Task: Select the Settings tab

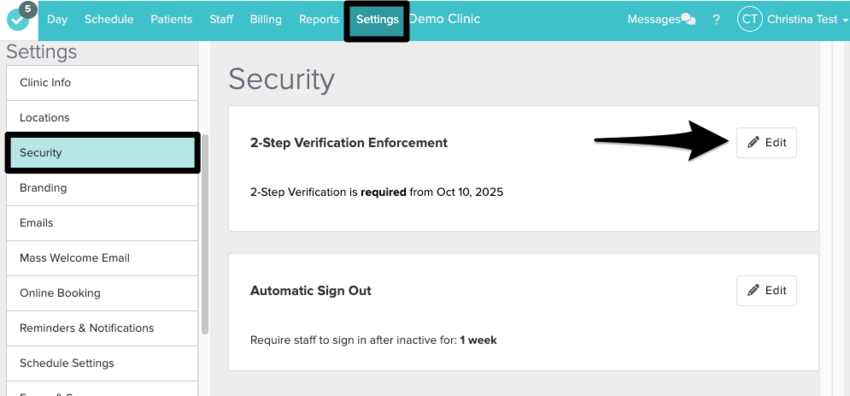Action: point(377,20)
